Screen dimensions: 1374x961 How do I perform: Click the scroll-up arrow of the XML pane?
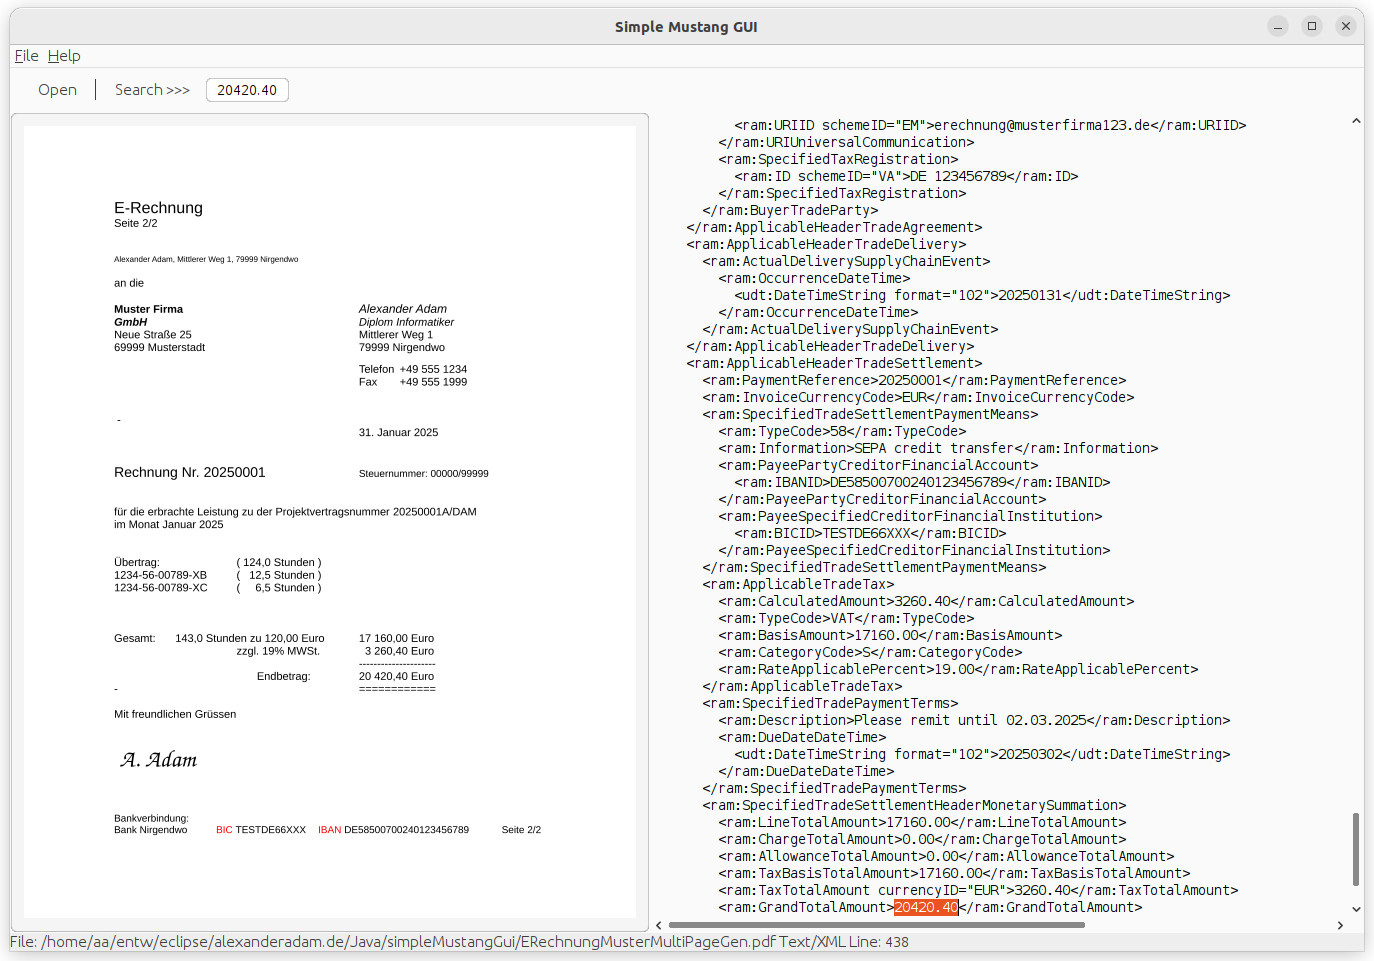[1356, 119]
